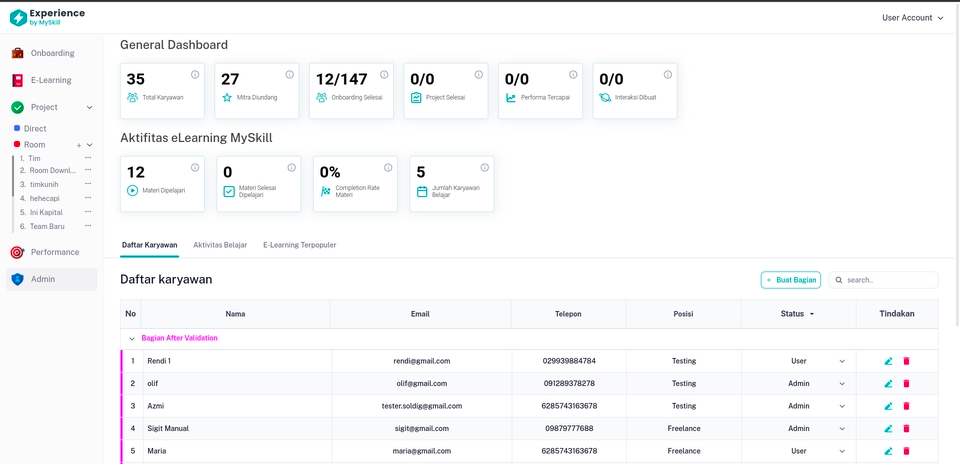Collapse the Bagian After Validation group
Screen dimensions: 960x464
131,339
